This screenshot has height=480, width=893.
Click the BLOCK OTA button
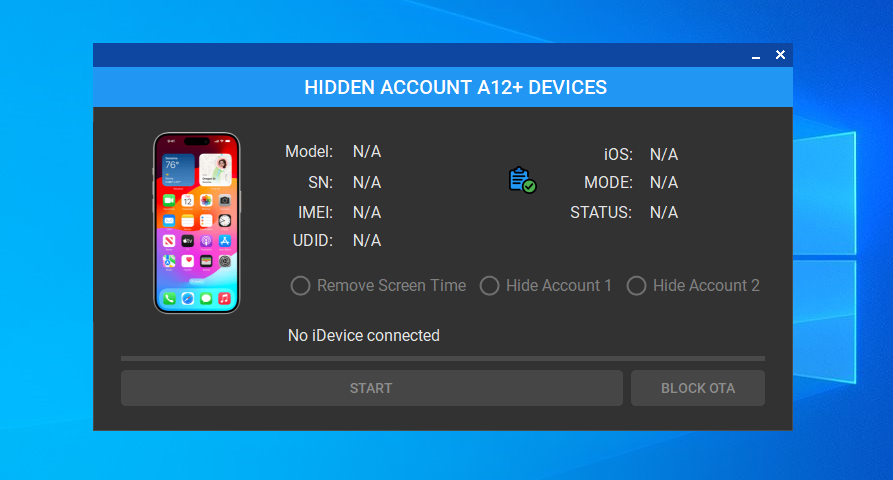tap(697, 388)
